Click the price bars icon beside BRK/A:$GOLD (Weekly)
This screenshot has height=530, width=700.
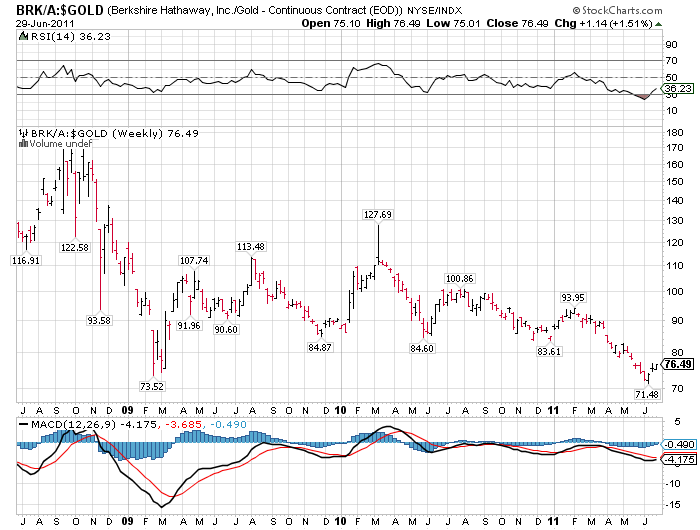24,133
